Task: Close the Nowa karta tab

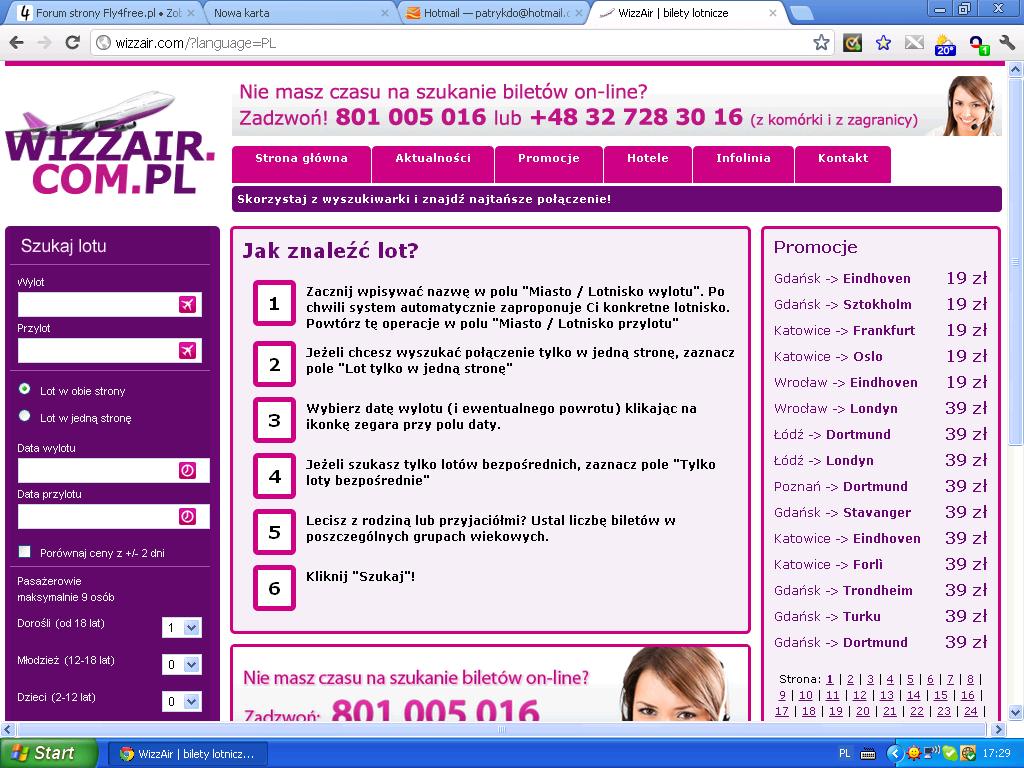Action: point(385,13)
